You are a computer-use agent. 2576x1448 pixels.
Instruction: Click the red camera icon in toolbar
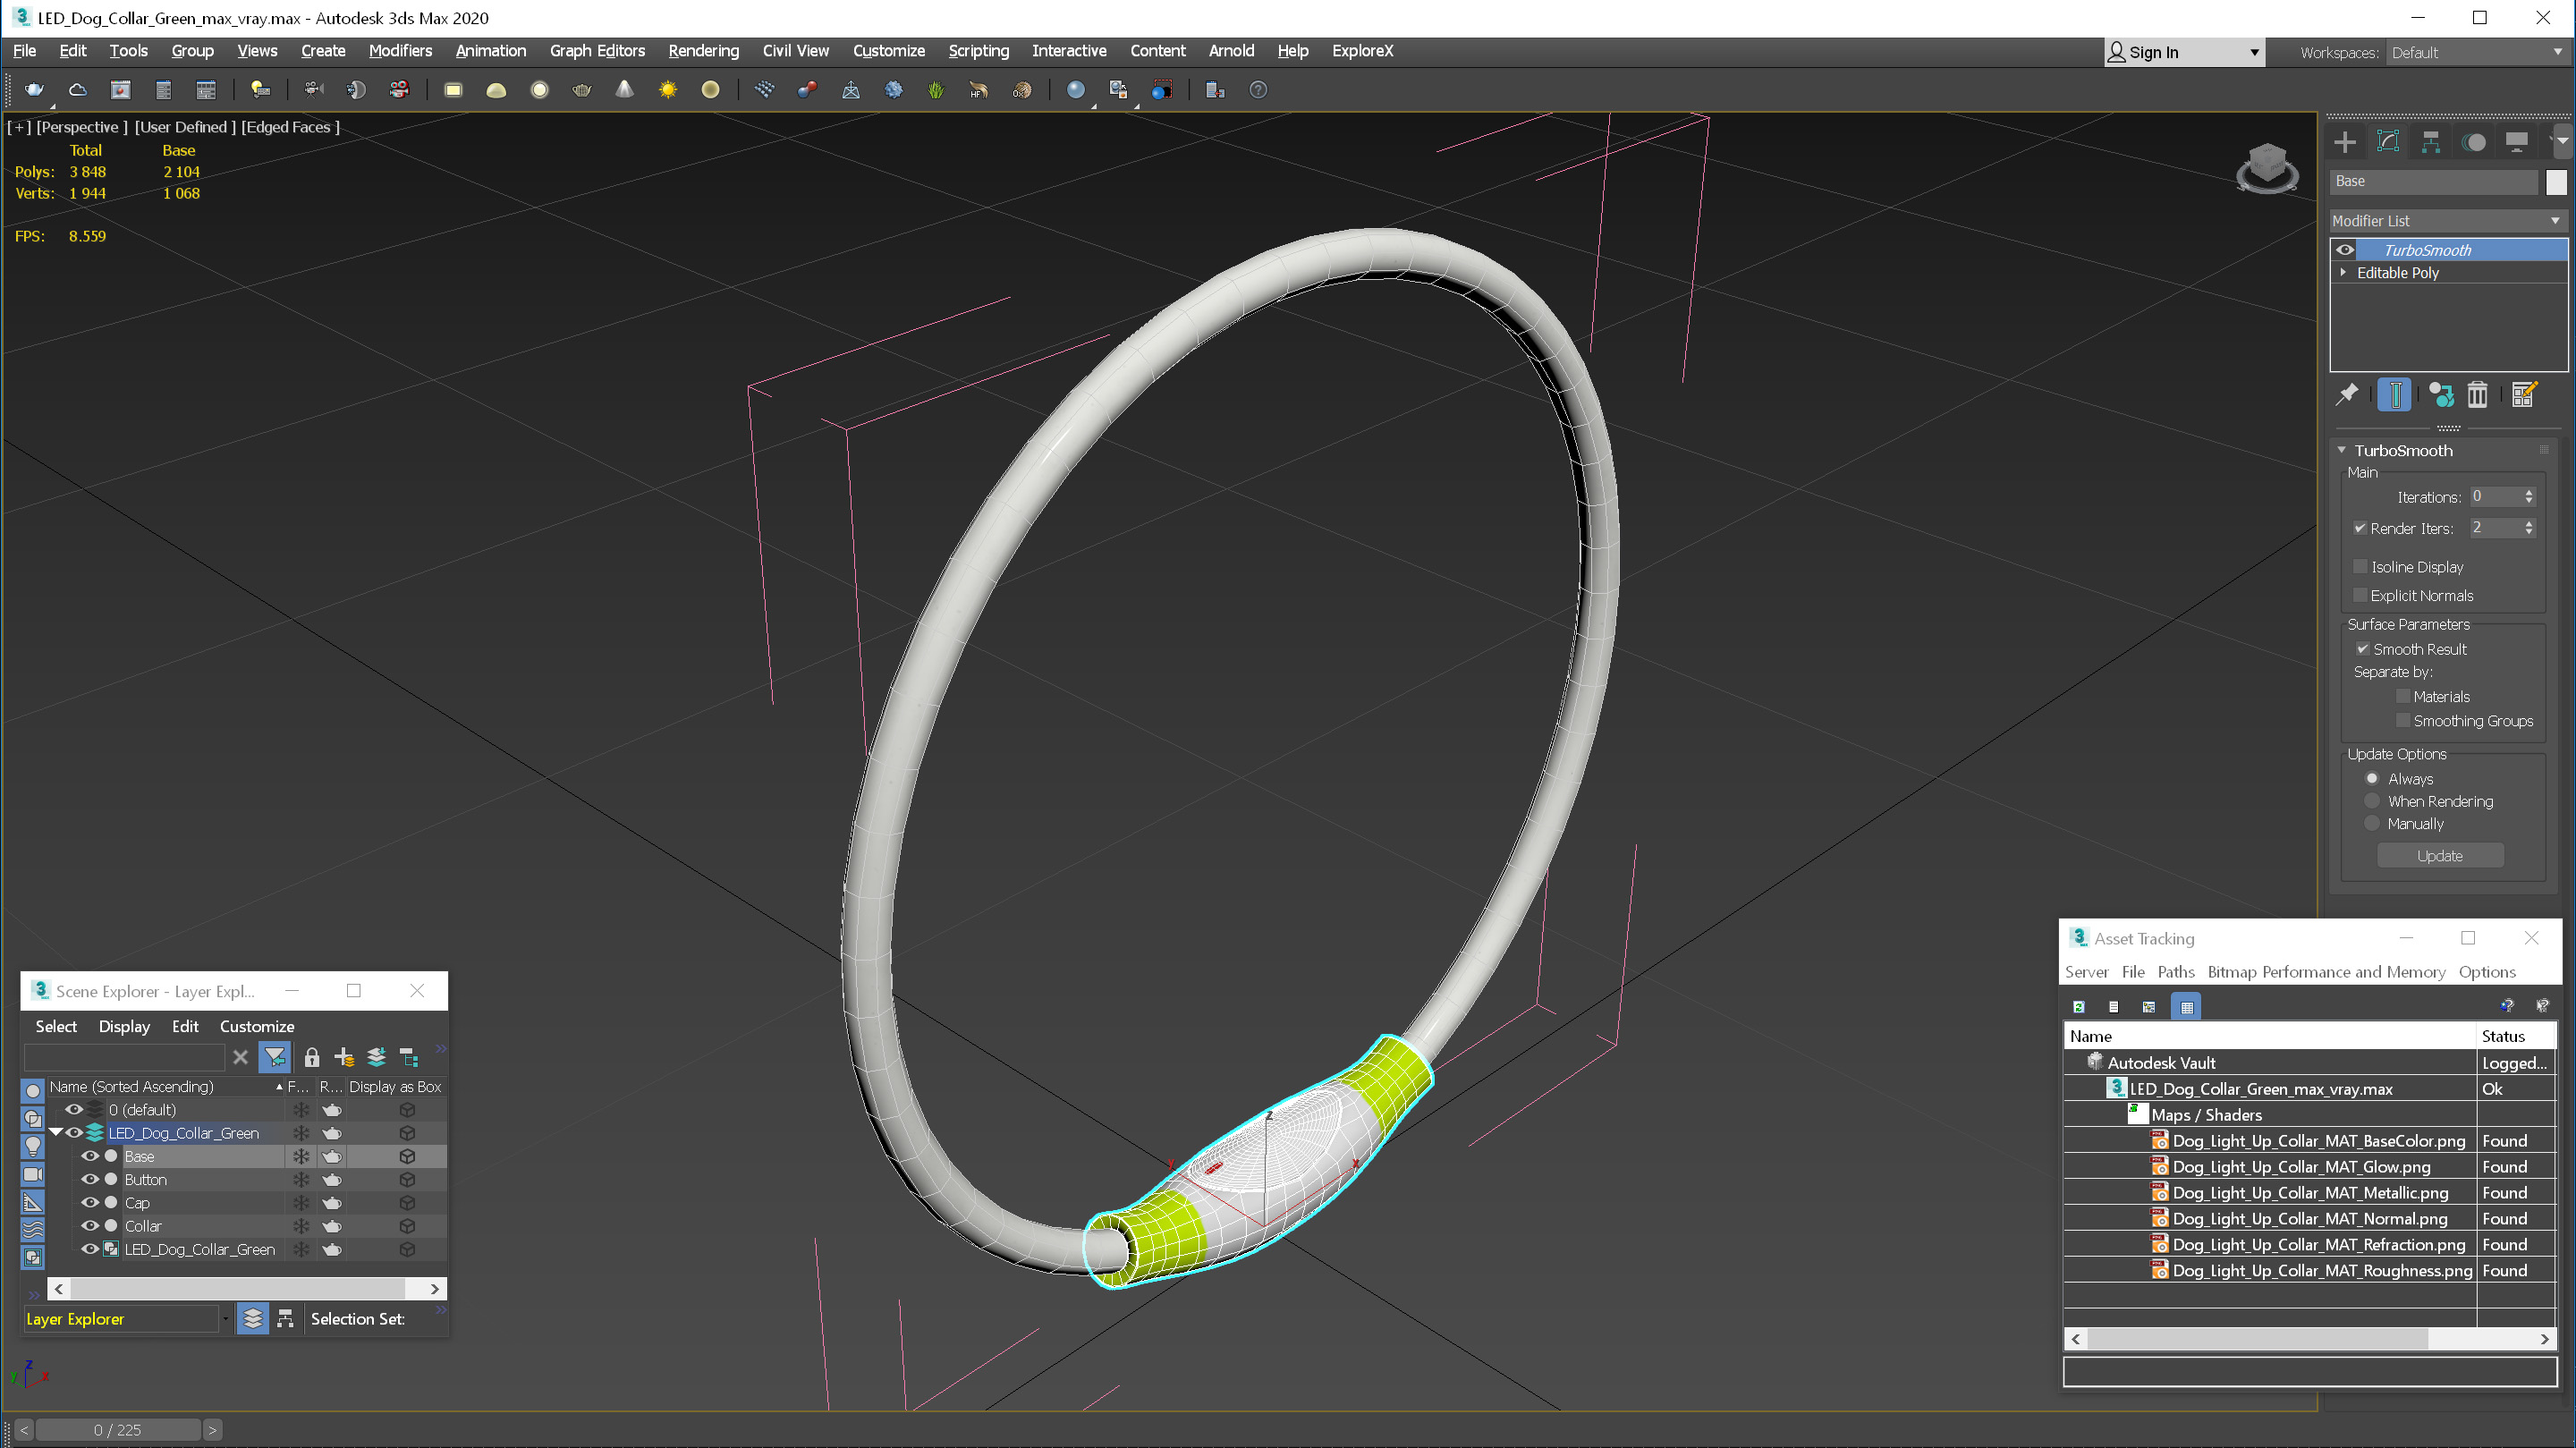coord(399,90)
